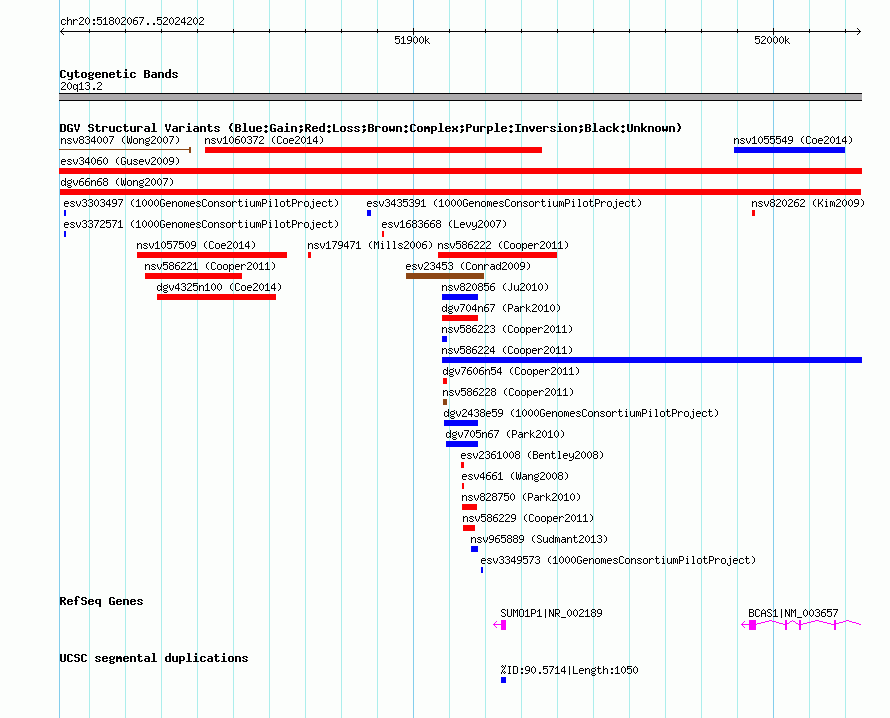The image size is (890, 718).
Task: Open the esv2361008 (Bentley2008) label
Action: click(x=532, y=455)
